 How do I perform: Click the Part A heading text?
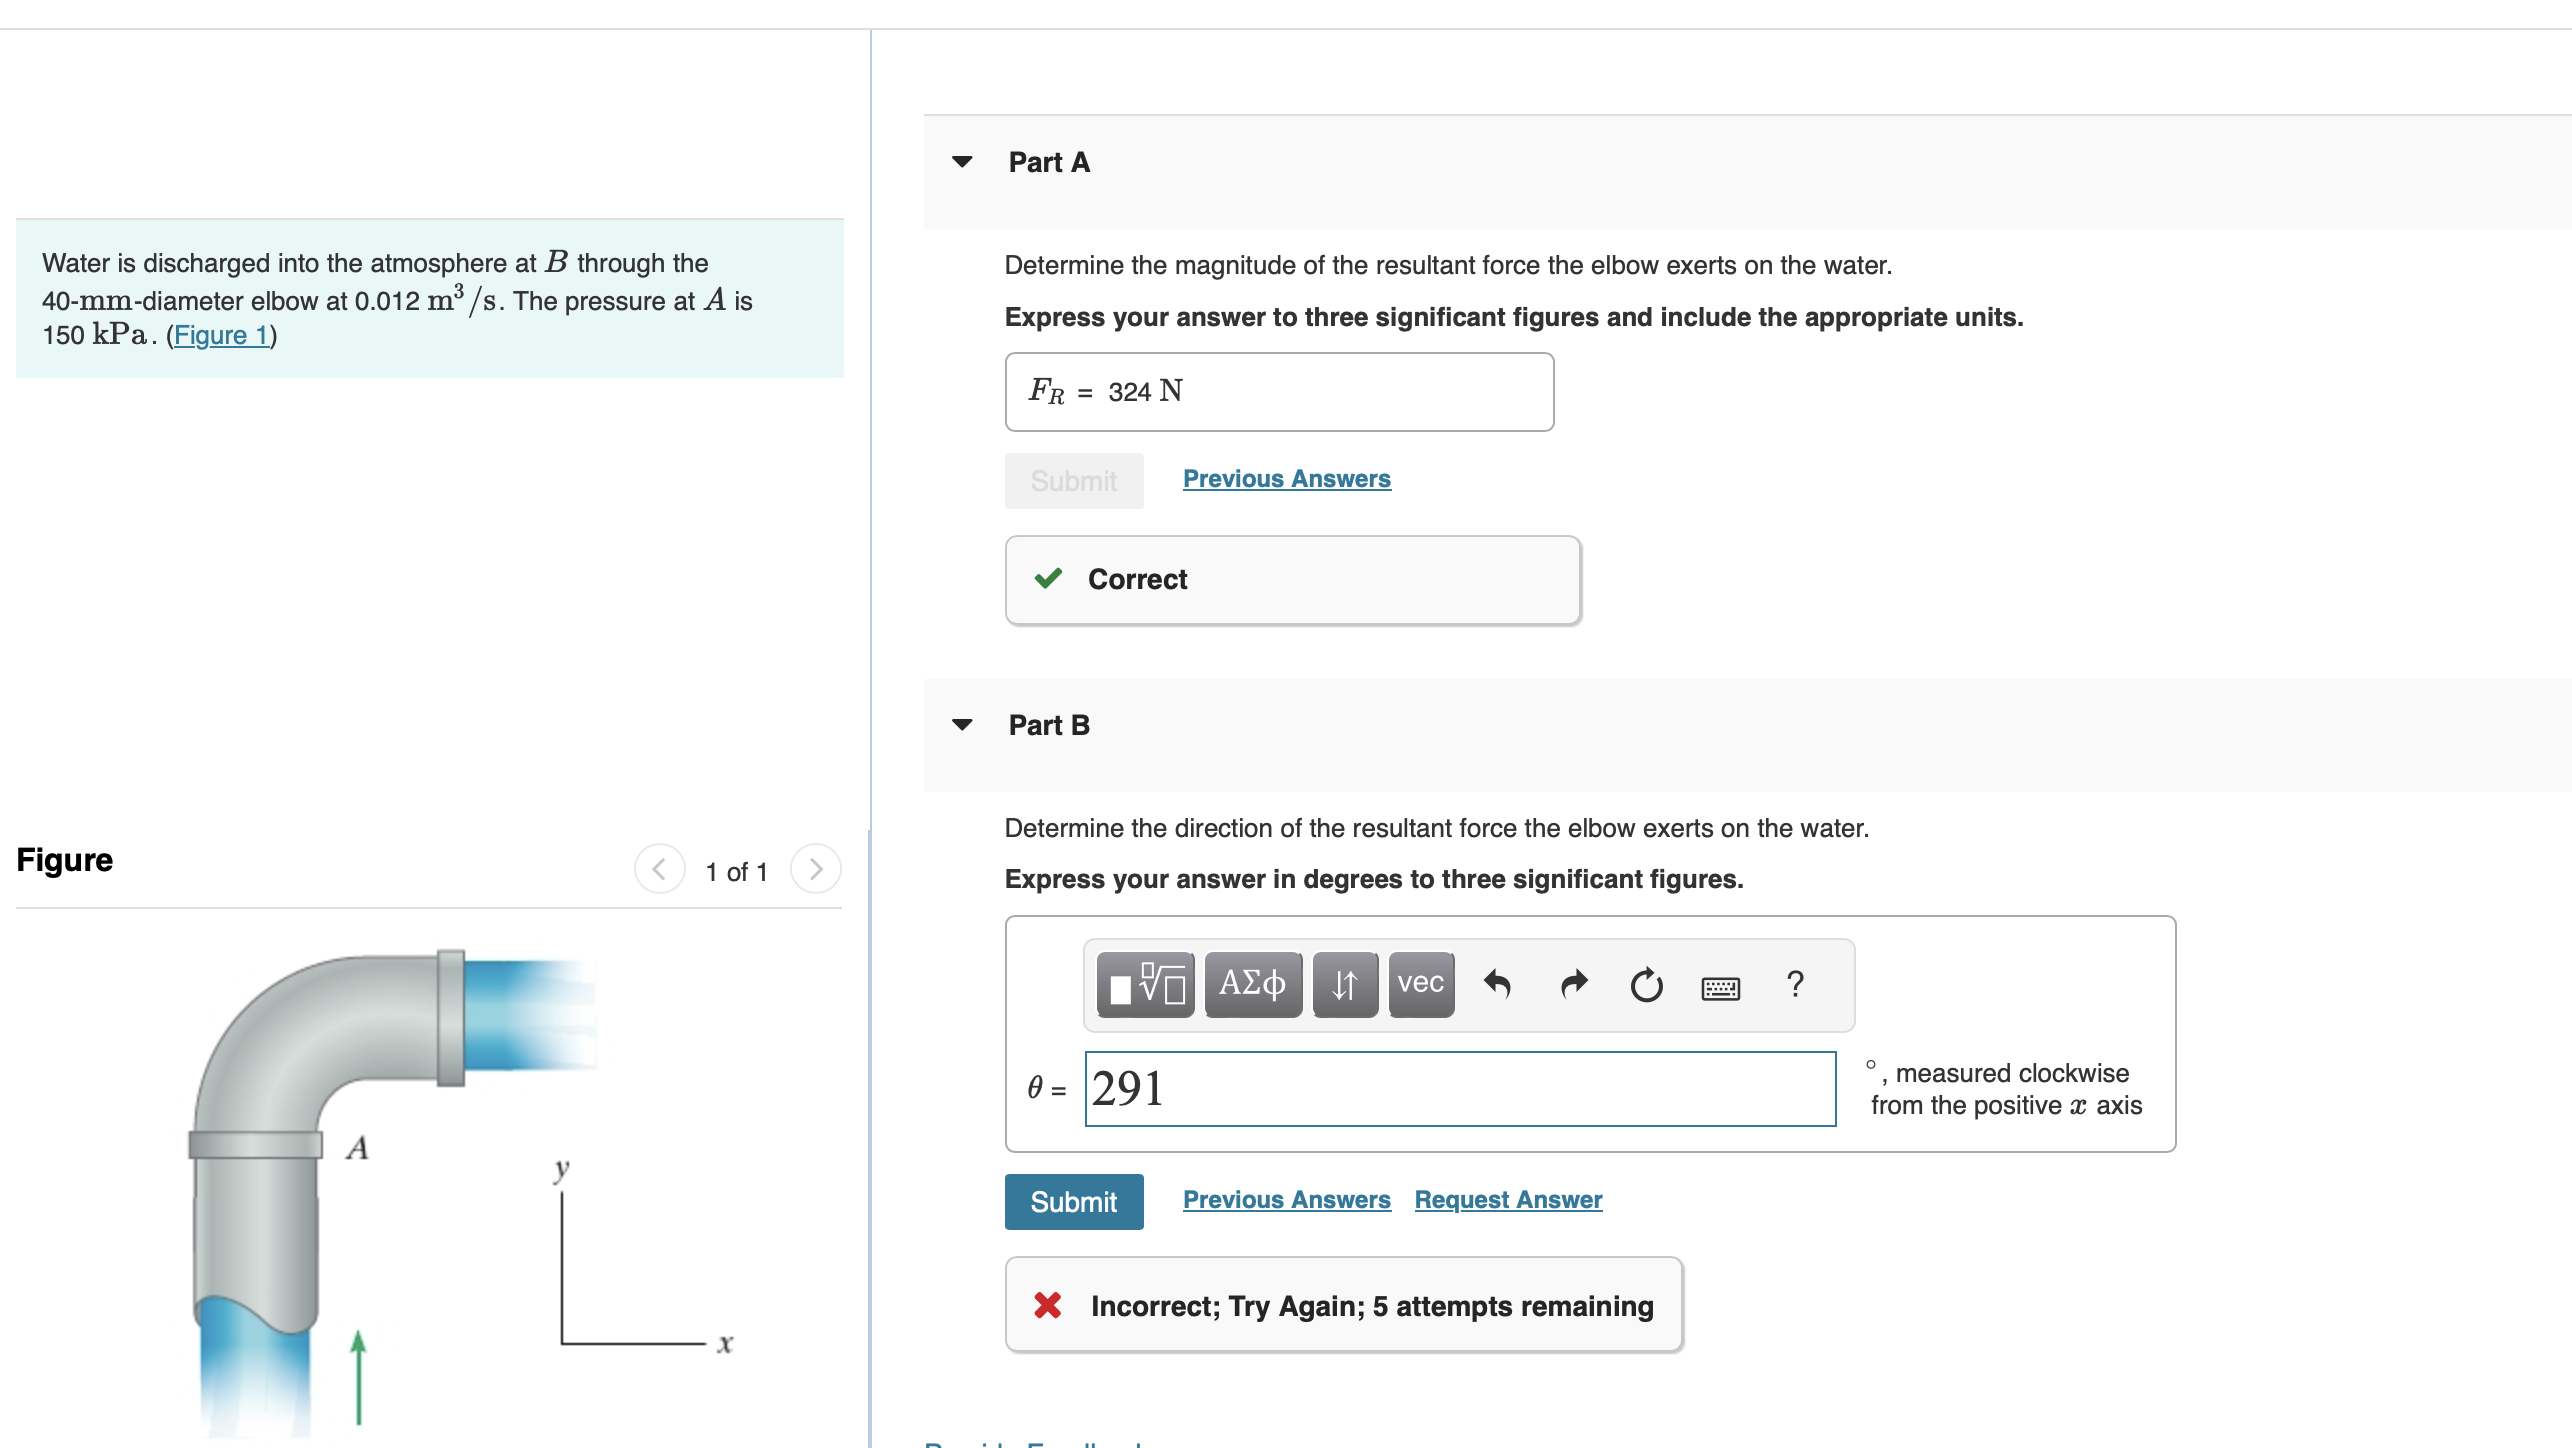(1049, 162)
